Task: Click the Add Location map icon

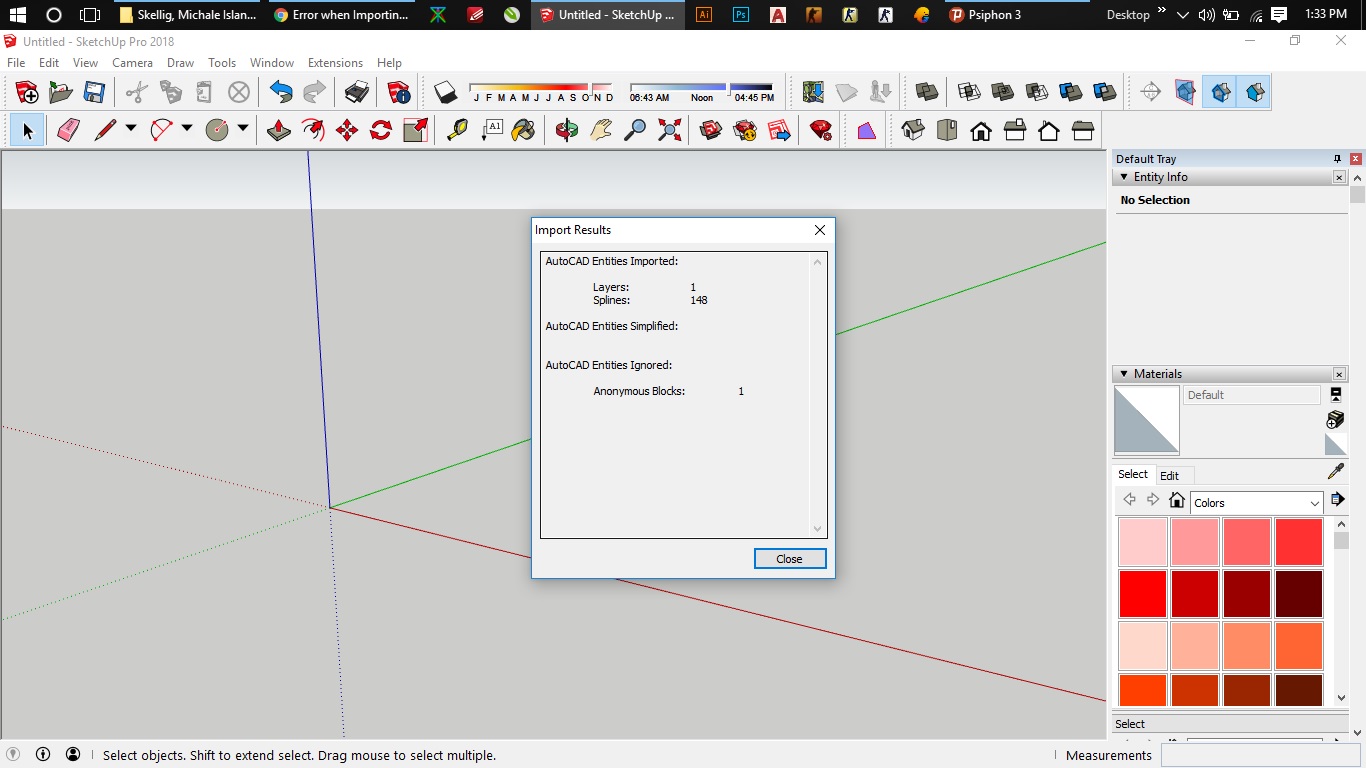Action: tap(813, 93)
